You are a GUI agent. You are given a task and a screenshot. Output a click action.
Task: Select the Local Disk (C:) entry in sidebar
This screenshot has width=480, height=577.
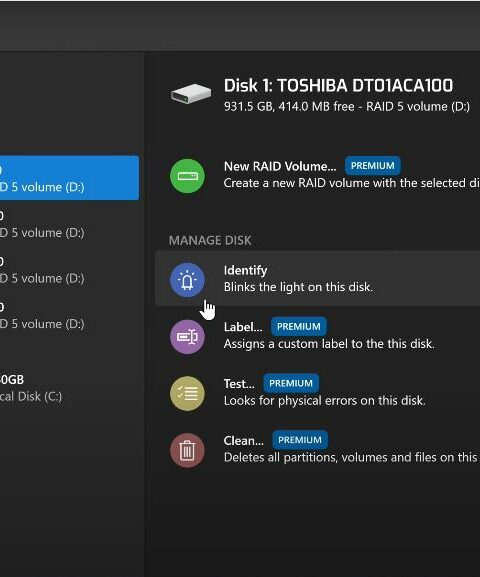click(x=70, y=388)
